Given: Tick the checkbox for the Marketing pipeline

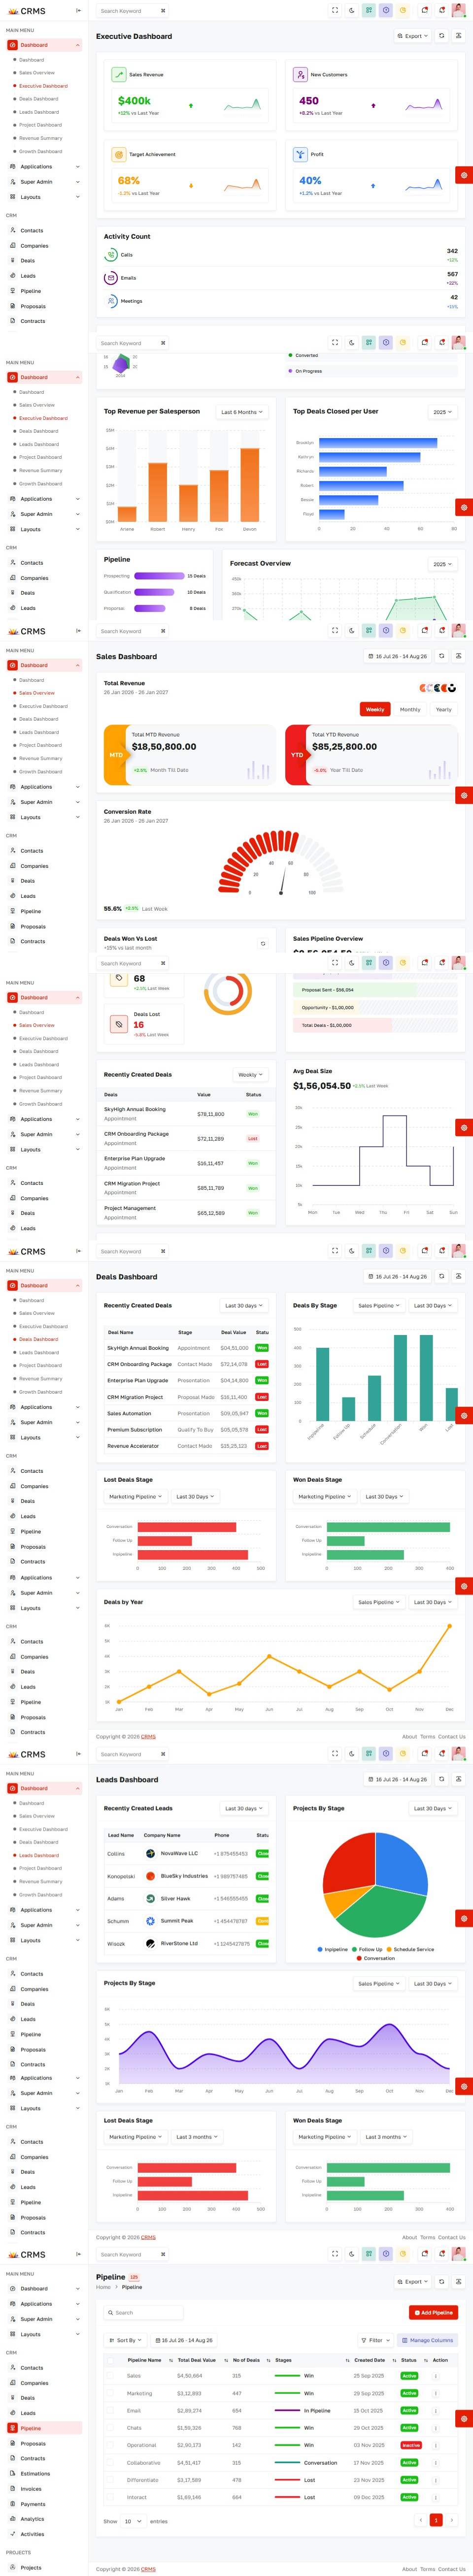Looking at the screenshot, I should [111, 2393].
